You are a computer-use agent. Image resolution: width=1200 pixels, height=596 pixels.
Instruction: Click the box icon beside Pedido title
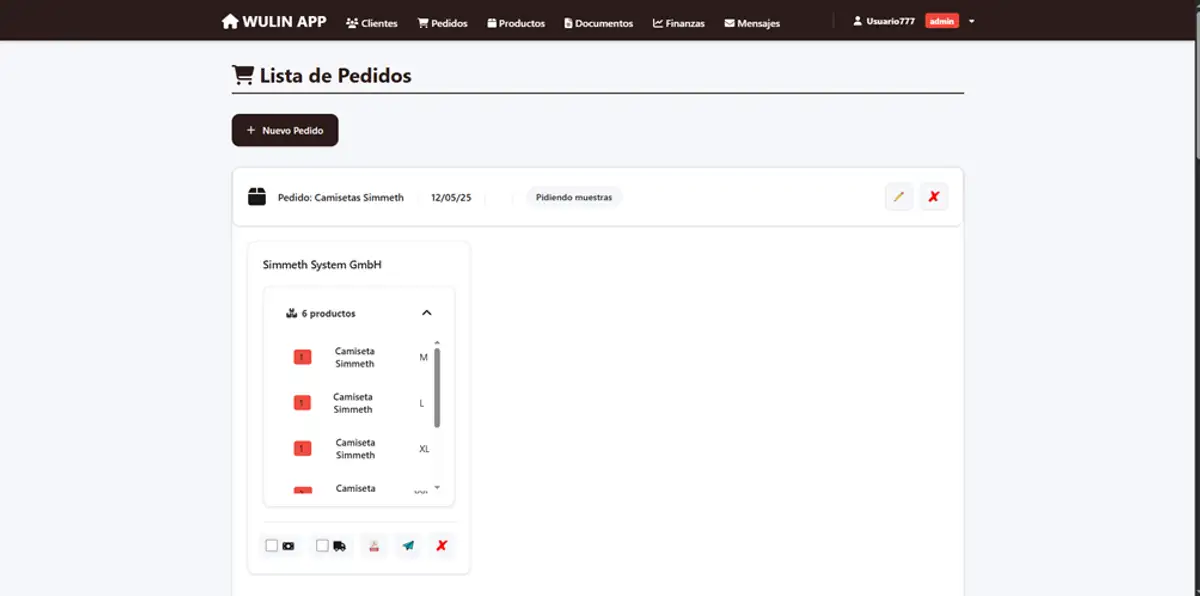click(257, 197)
